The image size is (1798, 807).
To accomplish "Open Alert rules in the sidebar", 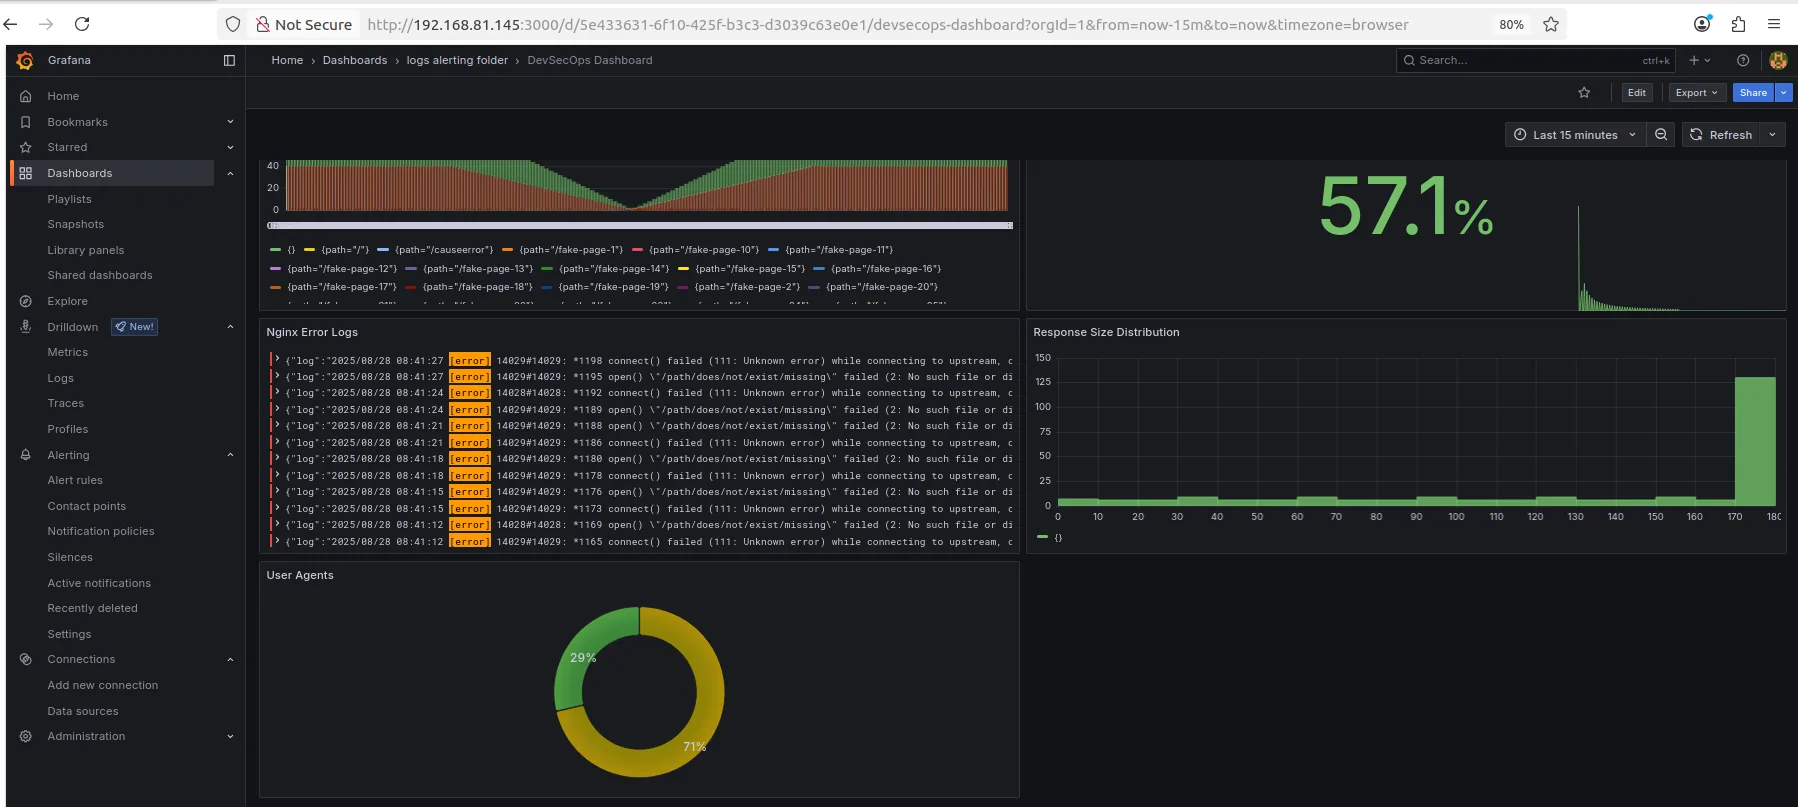I will (x=75, y=480).
